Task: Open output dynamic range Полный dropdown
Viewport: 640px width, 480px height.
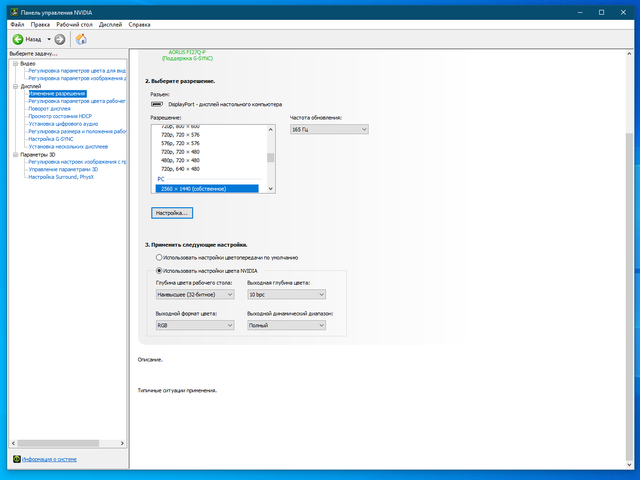Action: pos(287,325)
